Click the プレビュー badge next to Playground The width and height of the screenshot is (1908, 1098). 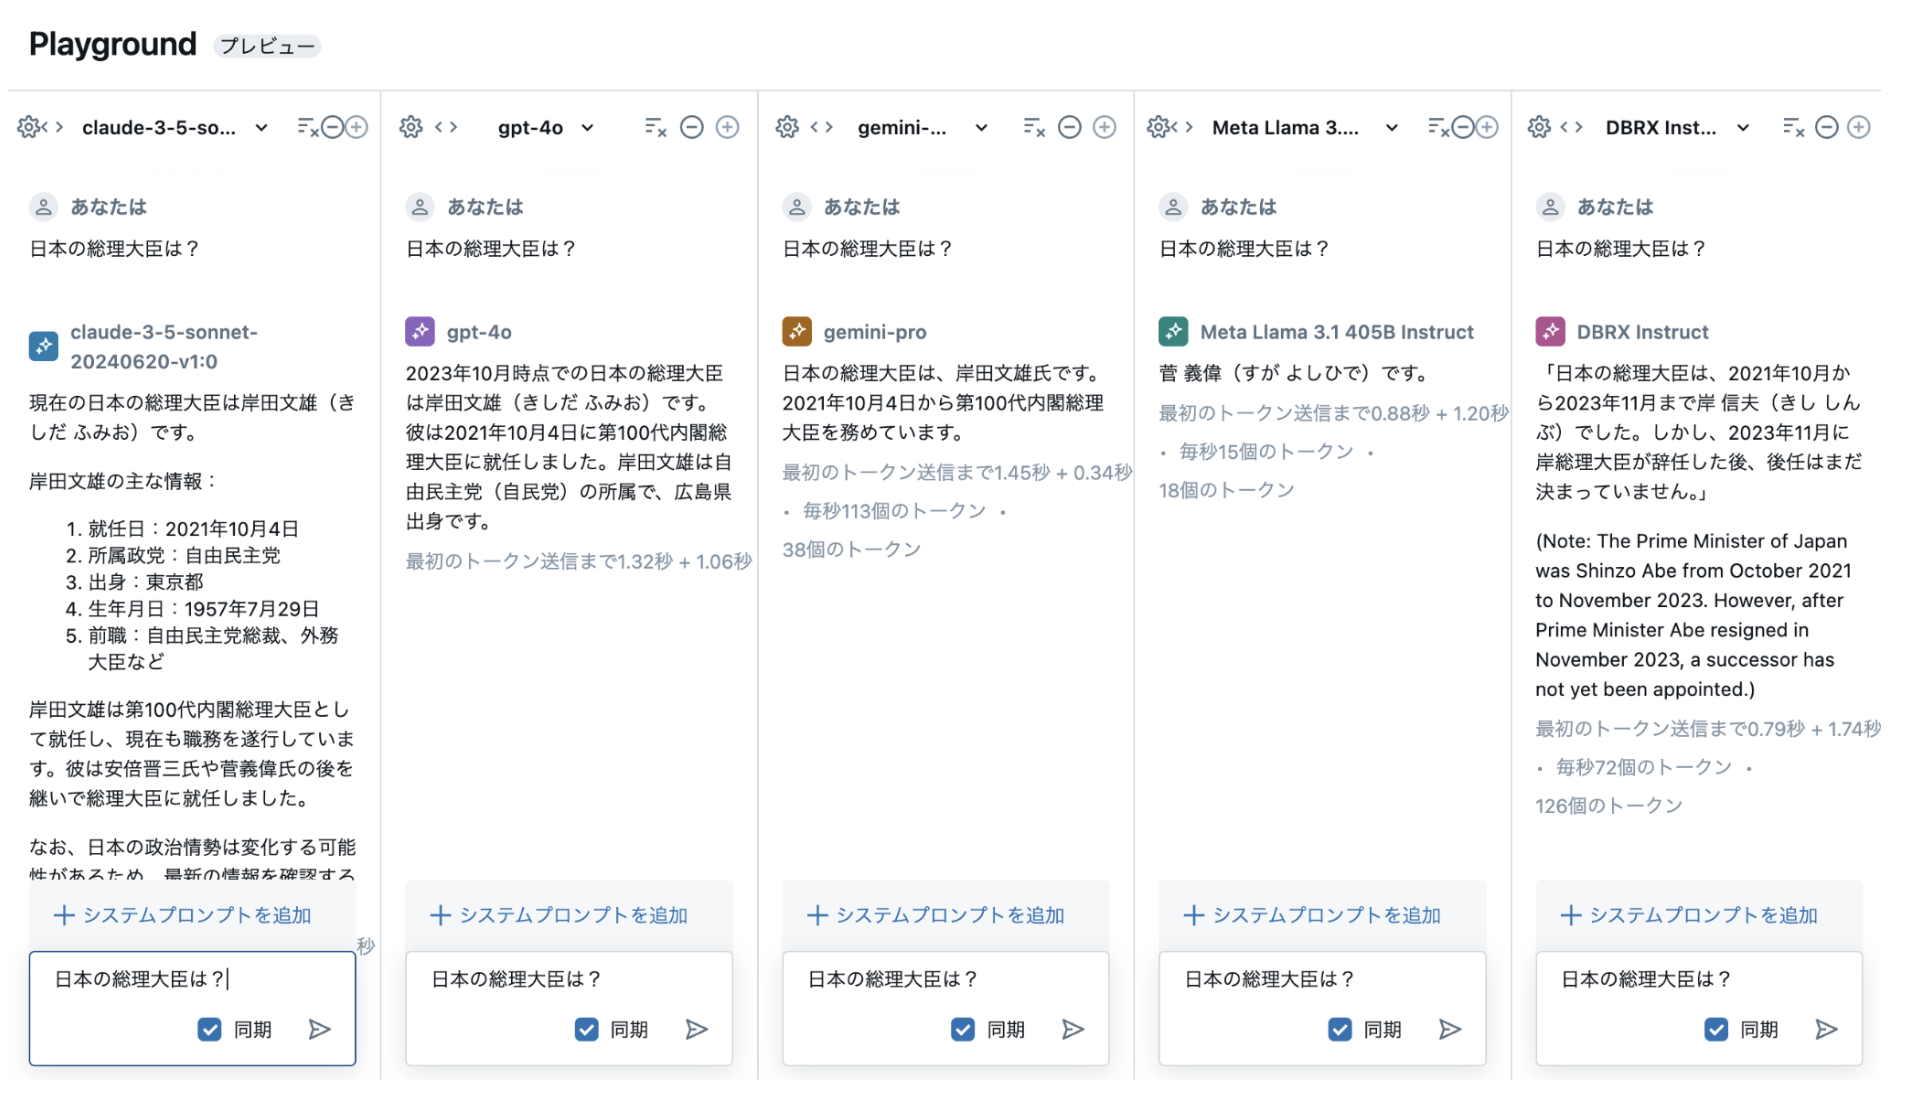coord(267,46)
